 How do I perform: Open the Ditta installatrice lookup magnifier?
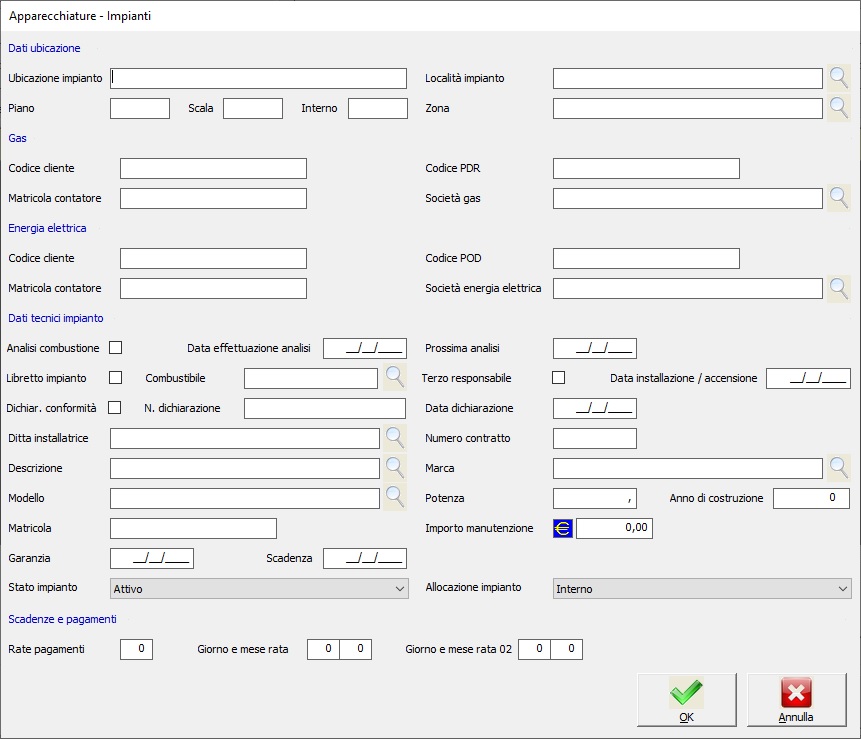coord(394,438)
